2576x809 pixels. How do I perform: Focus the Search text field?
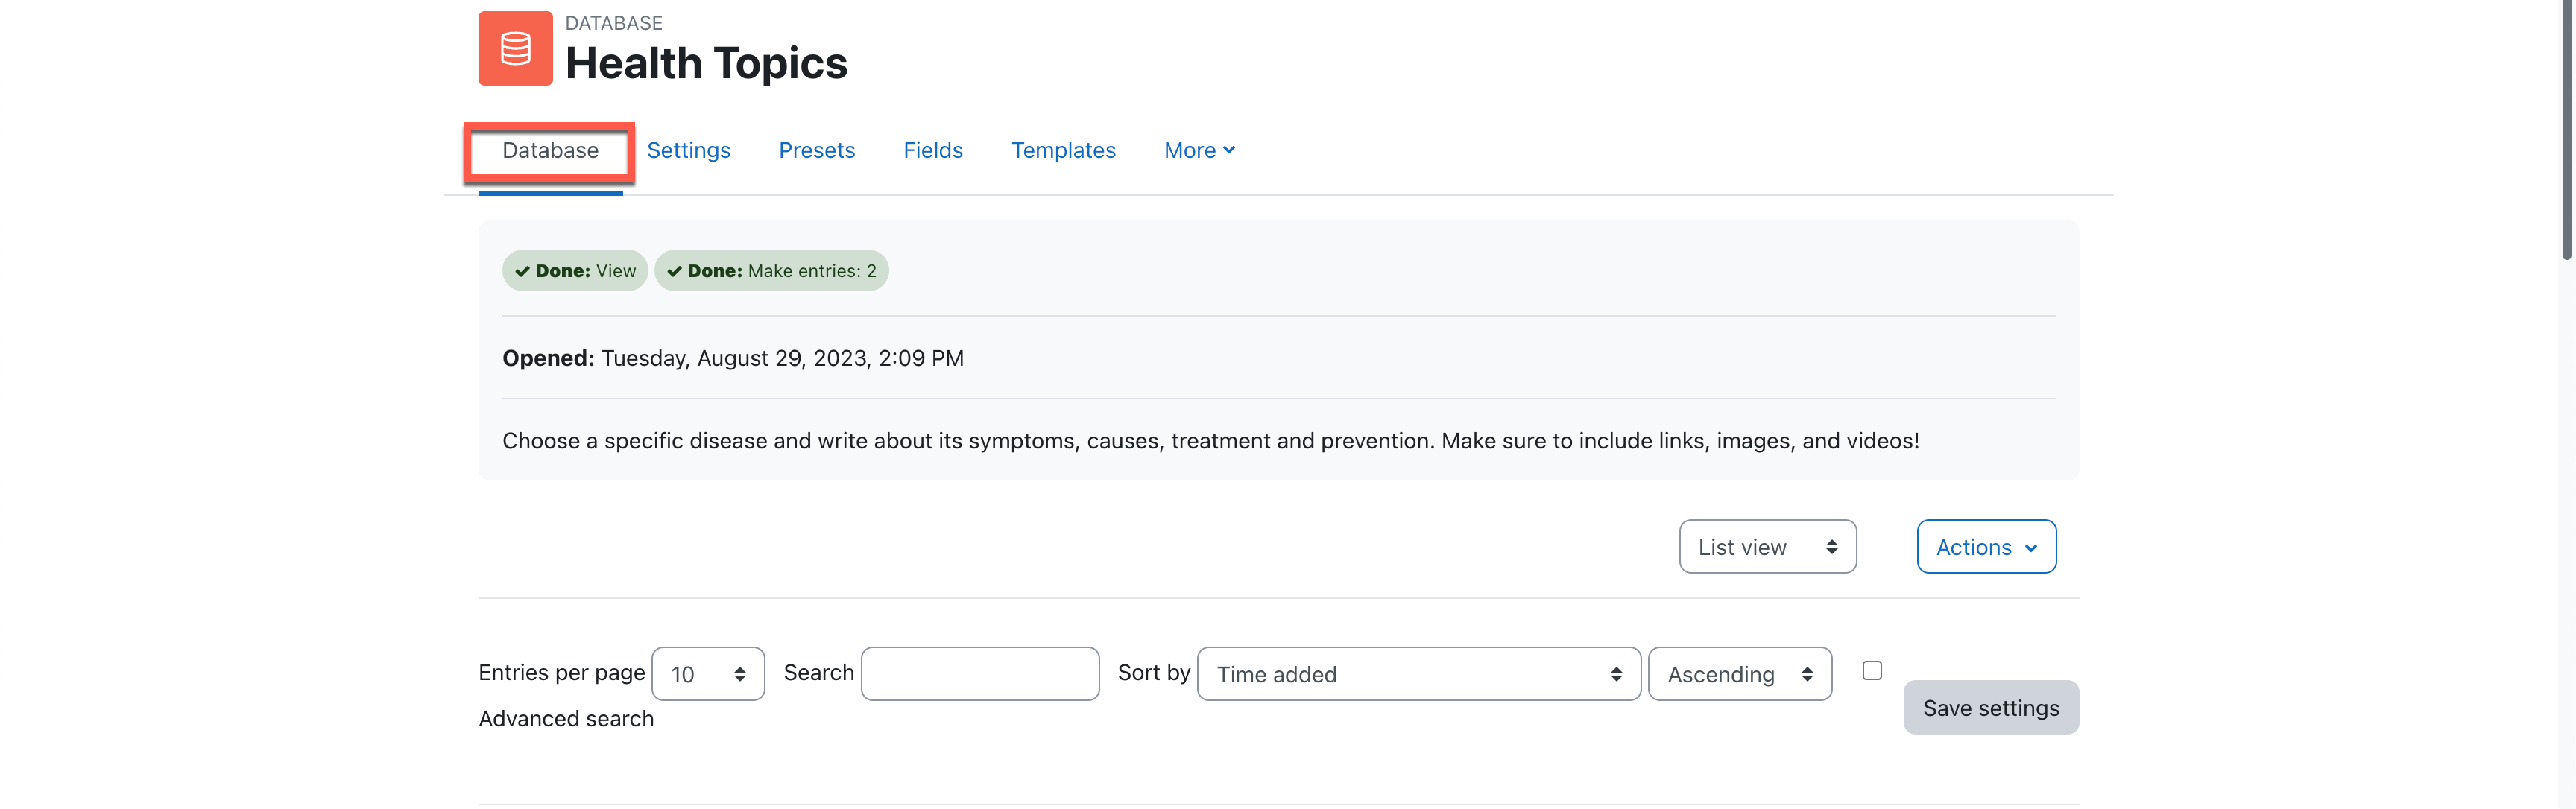click(x=980, y=673)
